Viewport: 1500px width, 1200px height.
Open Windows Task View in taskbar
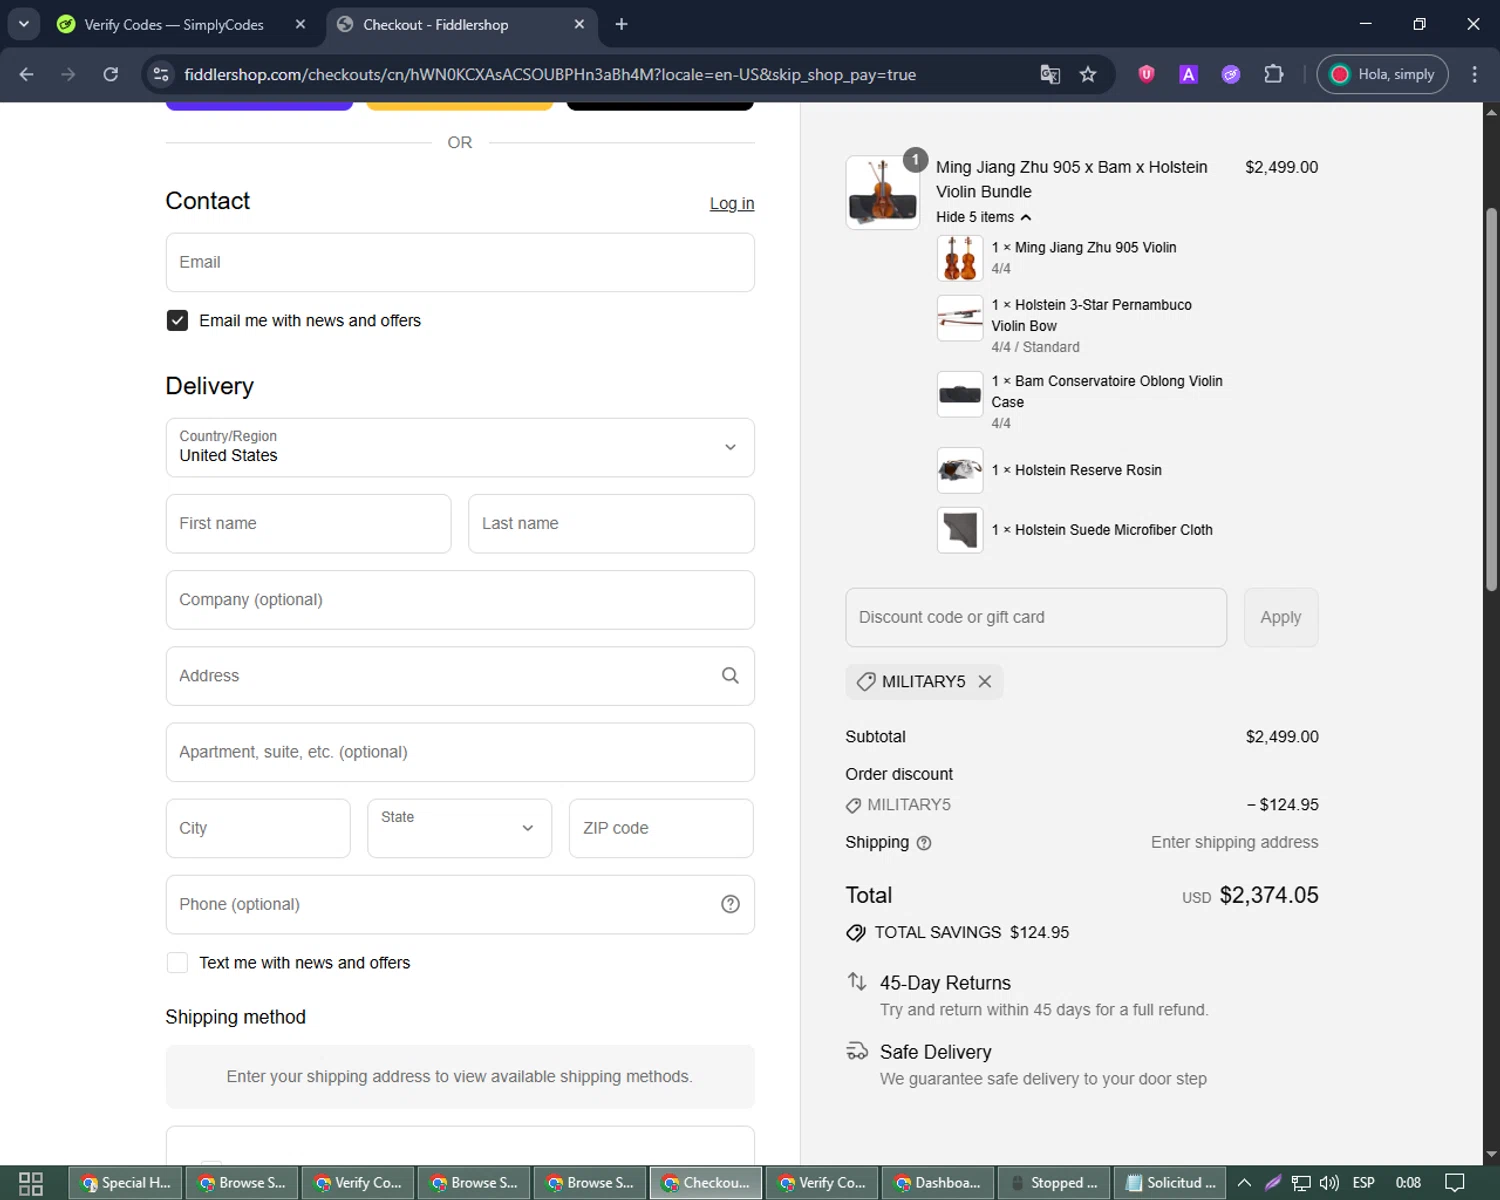tap(31, 1183)
